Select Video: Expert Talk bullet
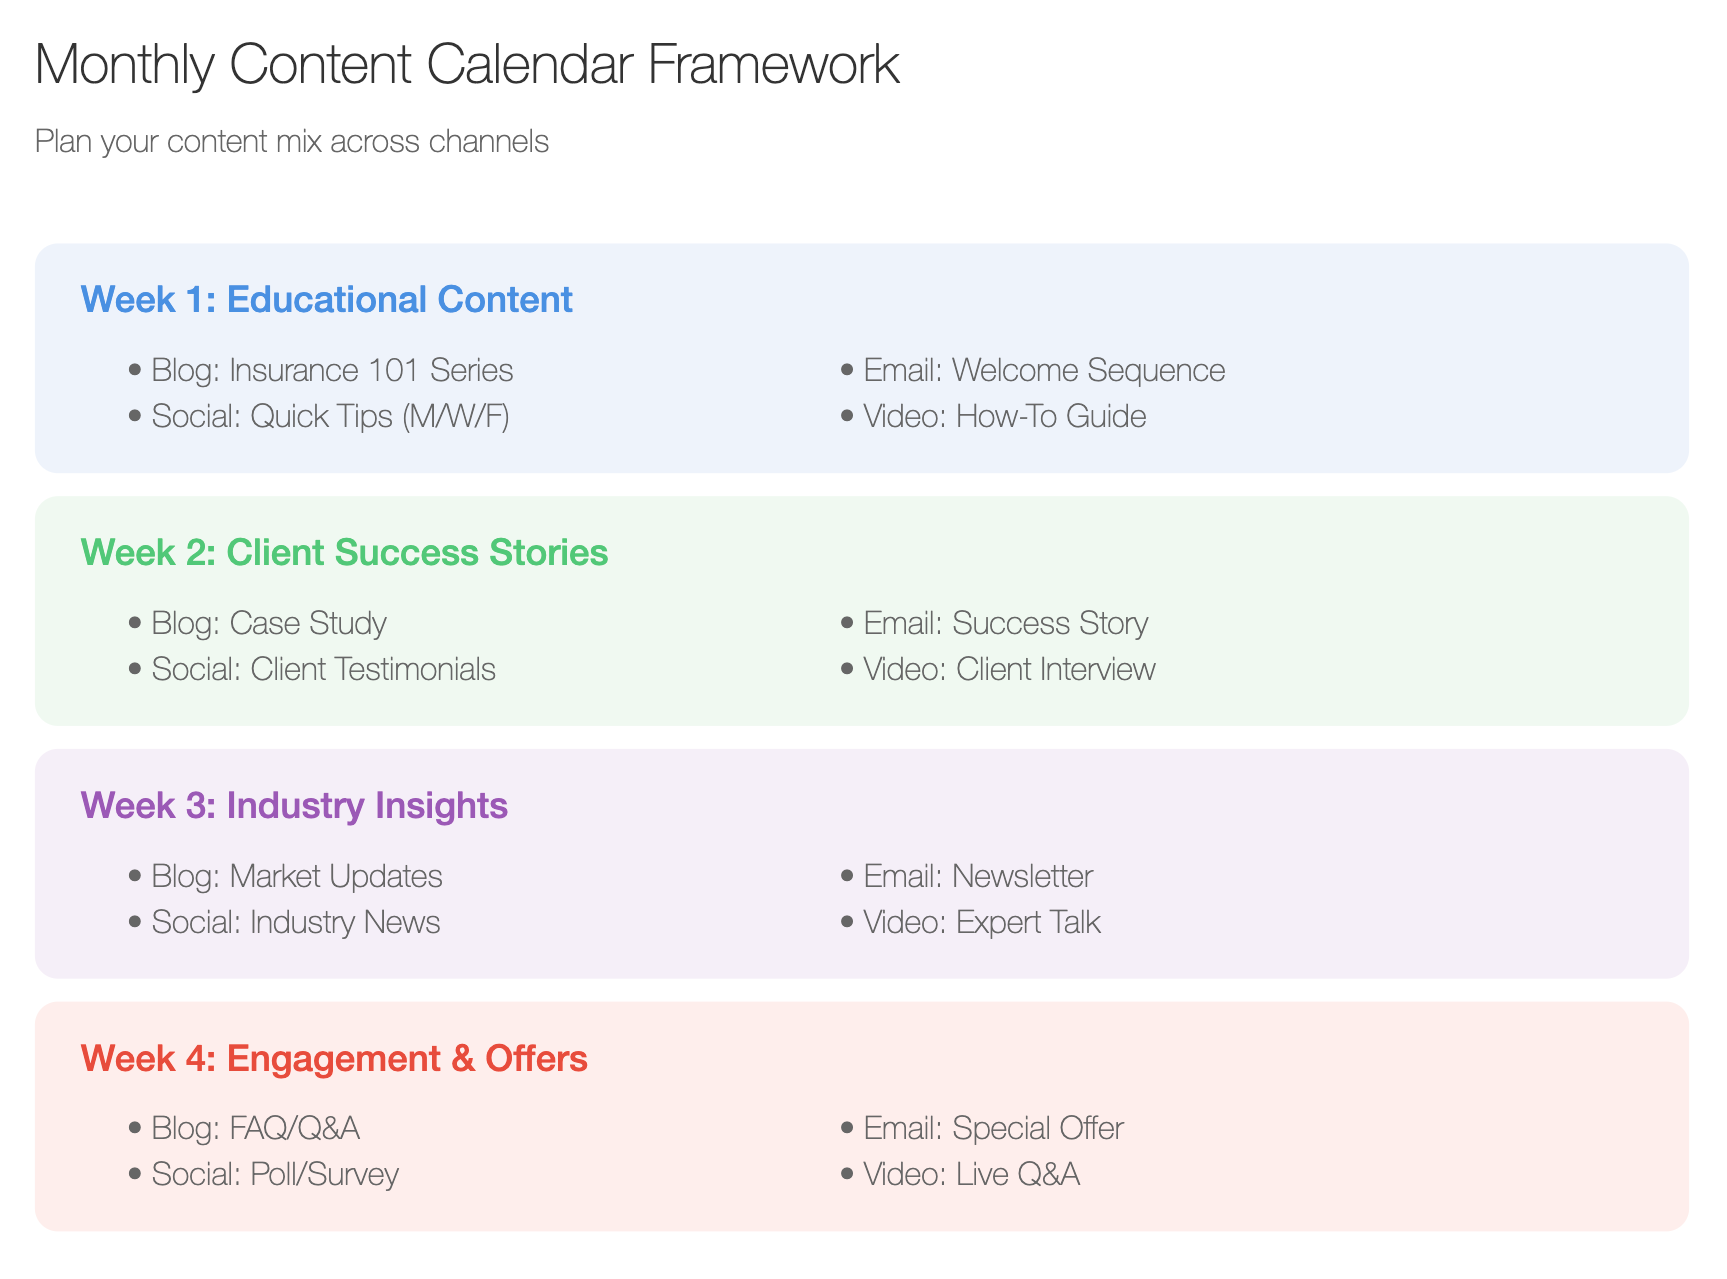 (x=982, y=922)
